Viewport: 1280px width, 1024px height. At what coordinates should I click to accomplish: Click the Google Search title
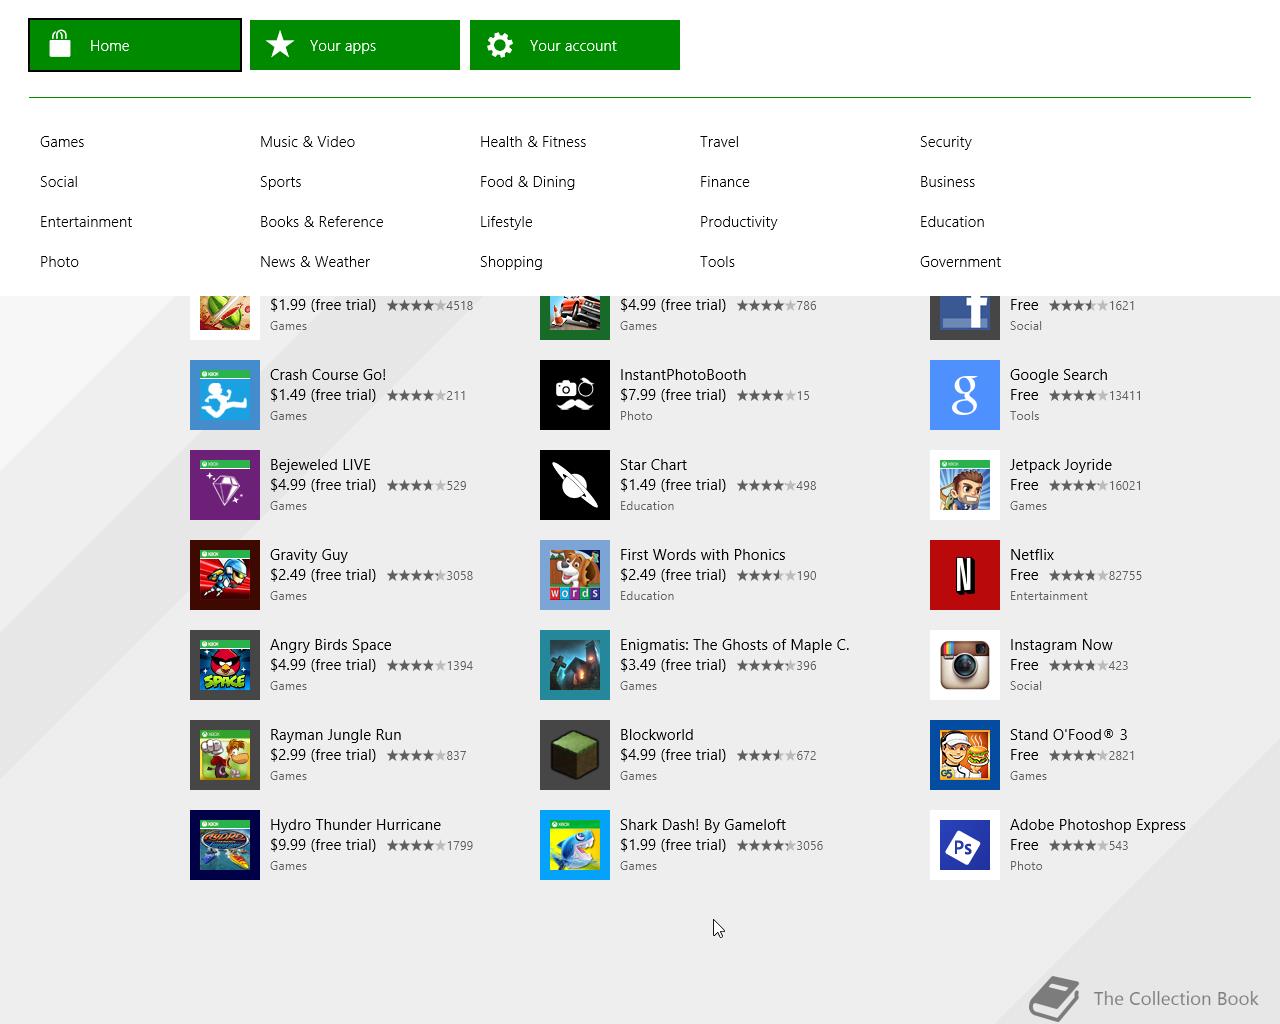coord(1058,375)
